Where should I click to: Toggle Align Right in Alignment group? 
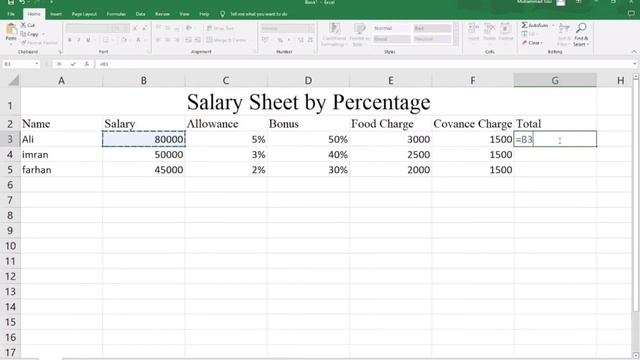click(177, 40)
